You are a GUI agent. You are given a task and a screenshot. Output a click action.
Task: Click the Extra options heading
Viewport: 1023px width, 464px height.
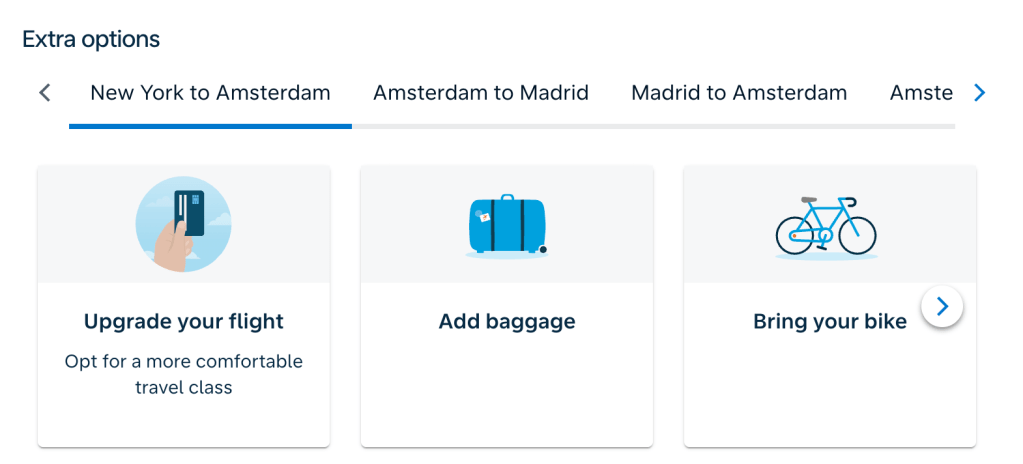click(91, 39)
